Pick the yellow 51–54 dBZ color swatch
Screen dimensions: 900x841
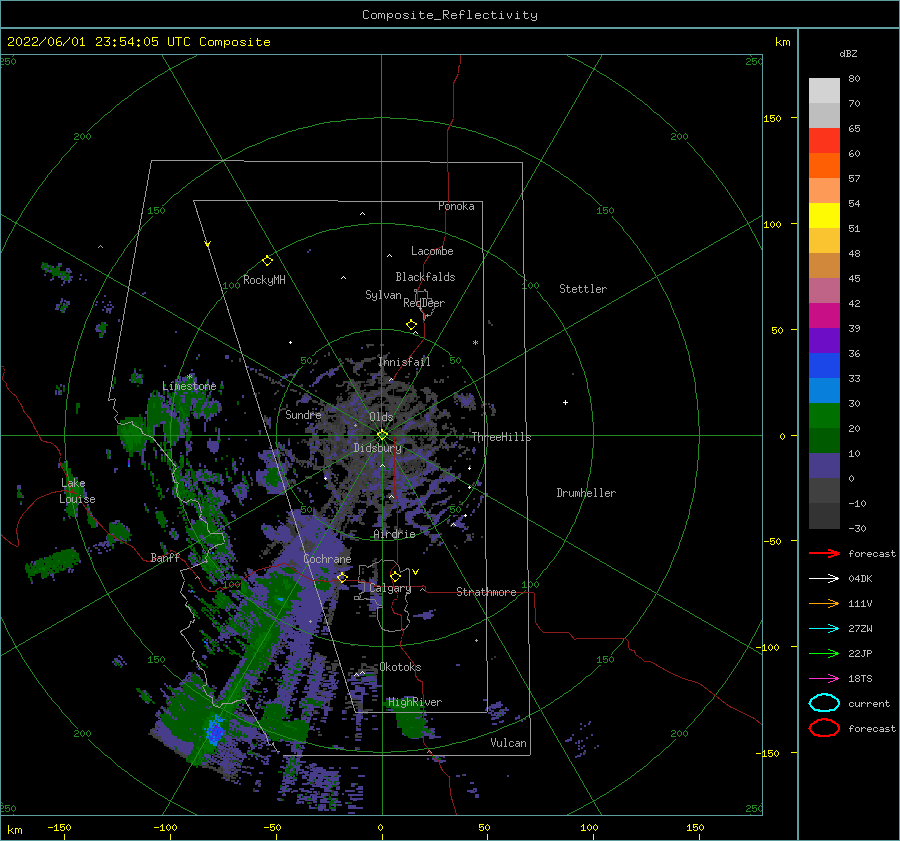[824, 216]
